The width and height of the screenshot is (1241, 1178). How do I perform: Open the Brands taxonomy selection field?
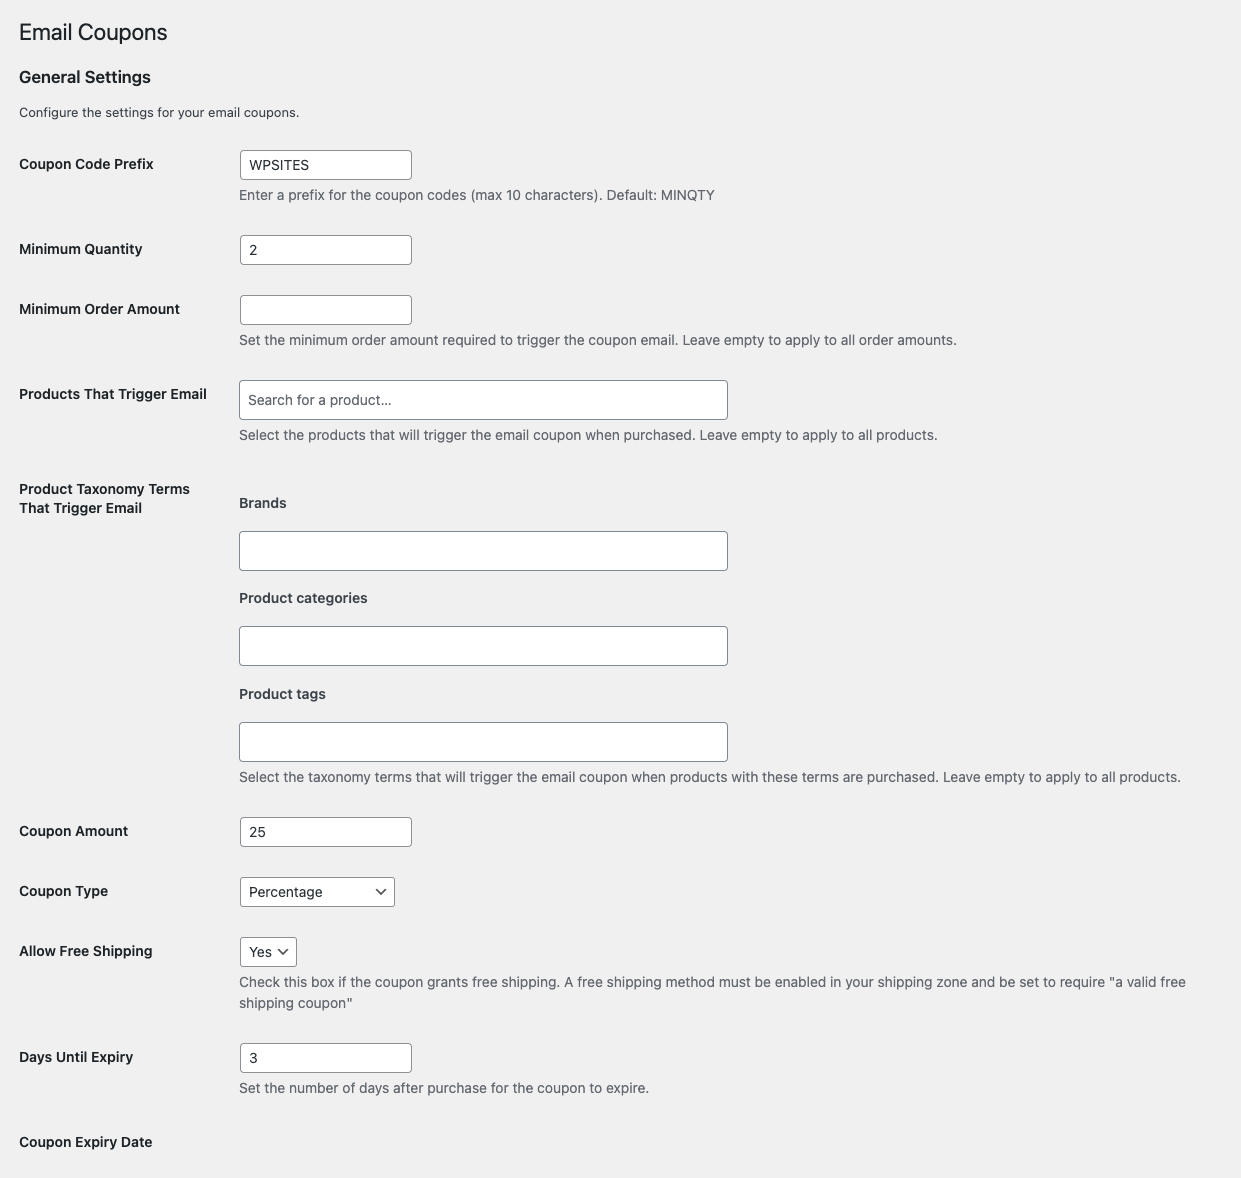[x=483, y=551]
